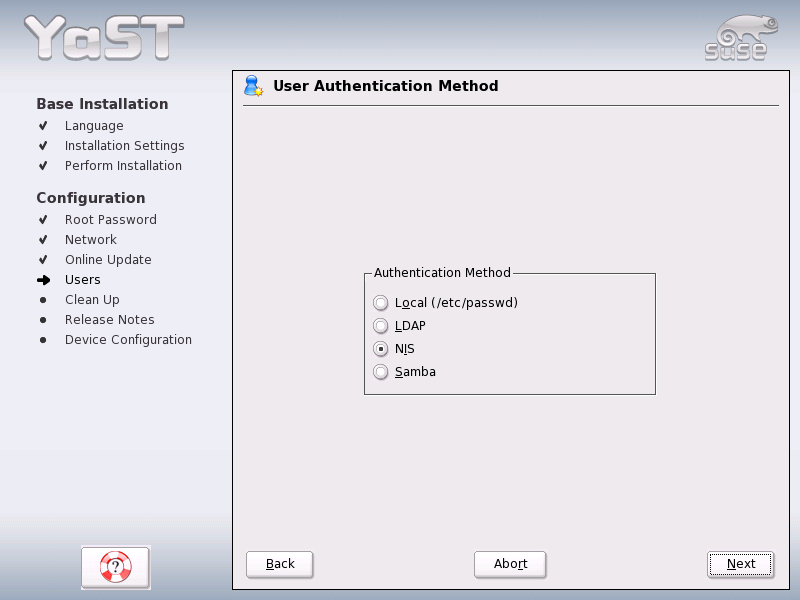Click the bullet beside Device Configuration
This screenshot has height=600, width=800.
(43, 340)
